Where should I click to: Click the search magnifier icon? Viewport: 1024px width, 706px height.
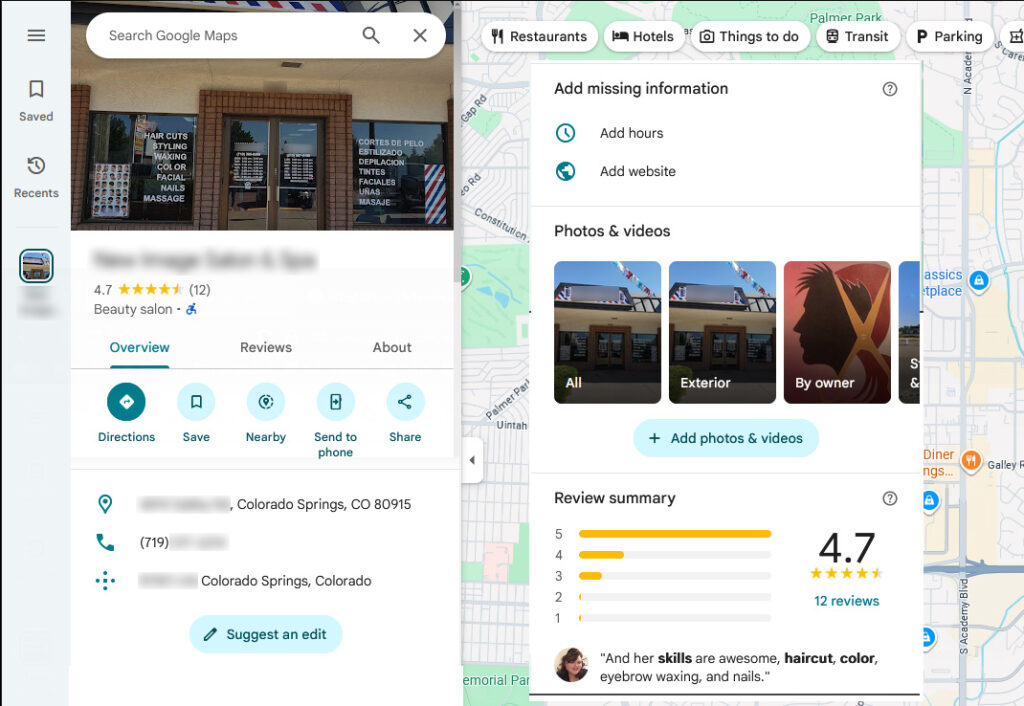(x=371, y=36)
